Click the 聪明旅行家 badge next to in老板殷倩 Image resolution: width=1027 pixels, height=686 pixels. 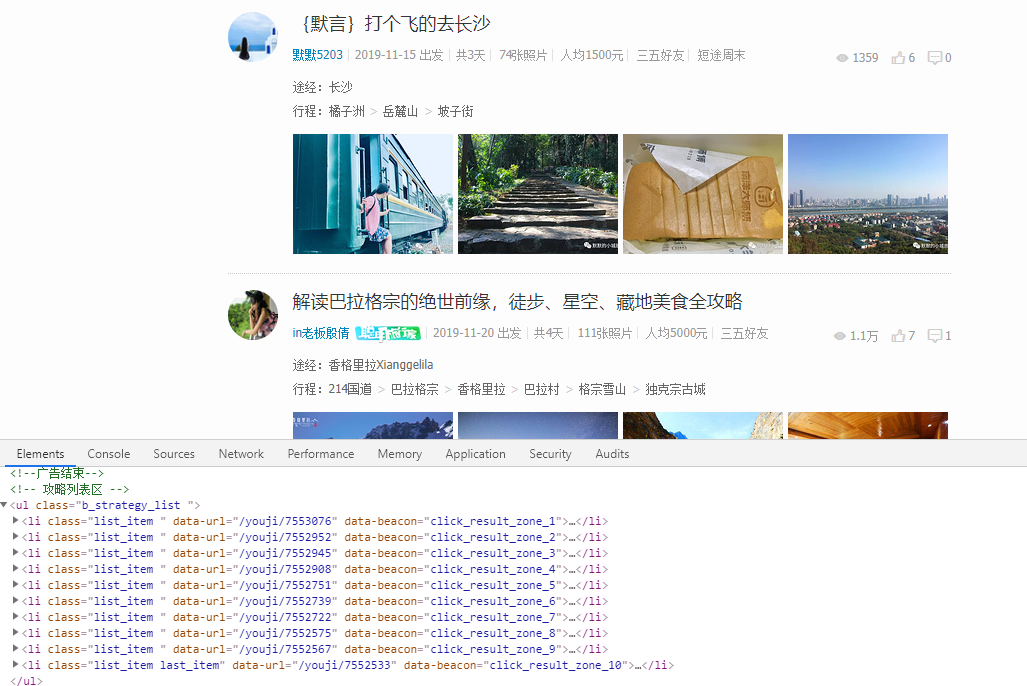(x=388, y=333)
